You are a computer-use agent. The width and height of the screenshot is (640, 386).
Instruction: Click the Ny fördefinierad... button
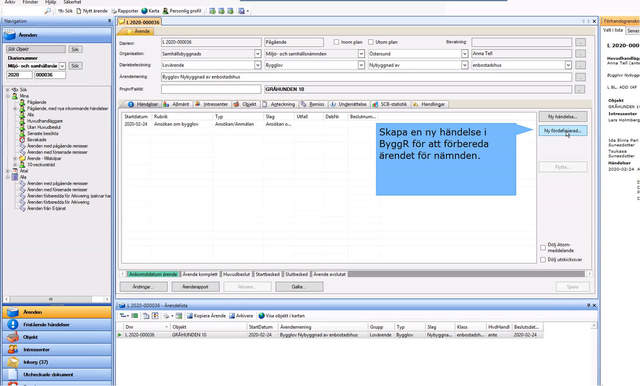pyautogui.click(x=563, y=131)
